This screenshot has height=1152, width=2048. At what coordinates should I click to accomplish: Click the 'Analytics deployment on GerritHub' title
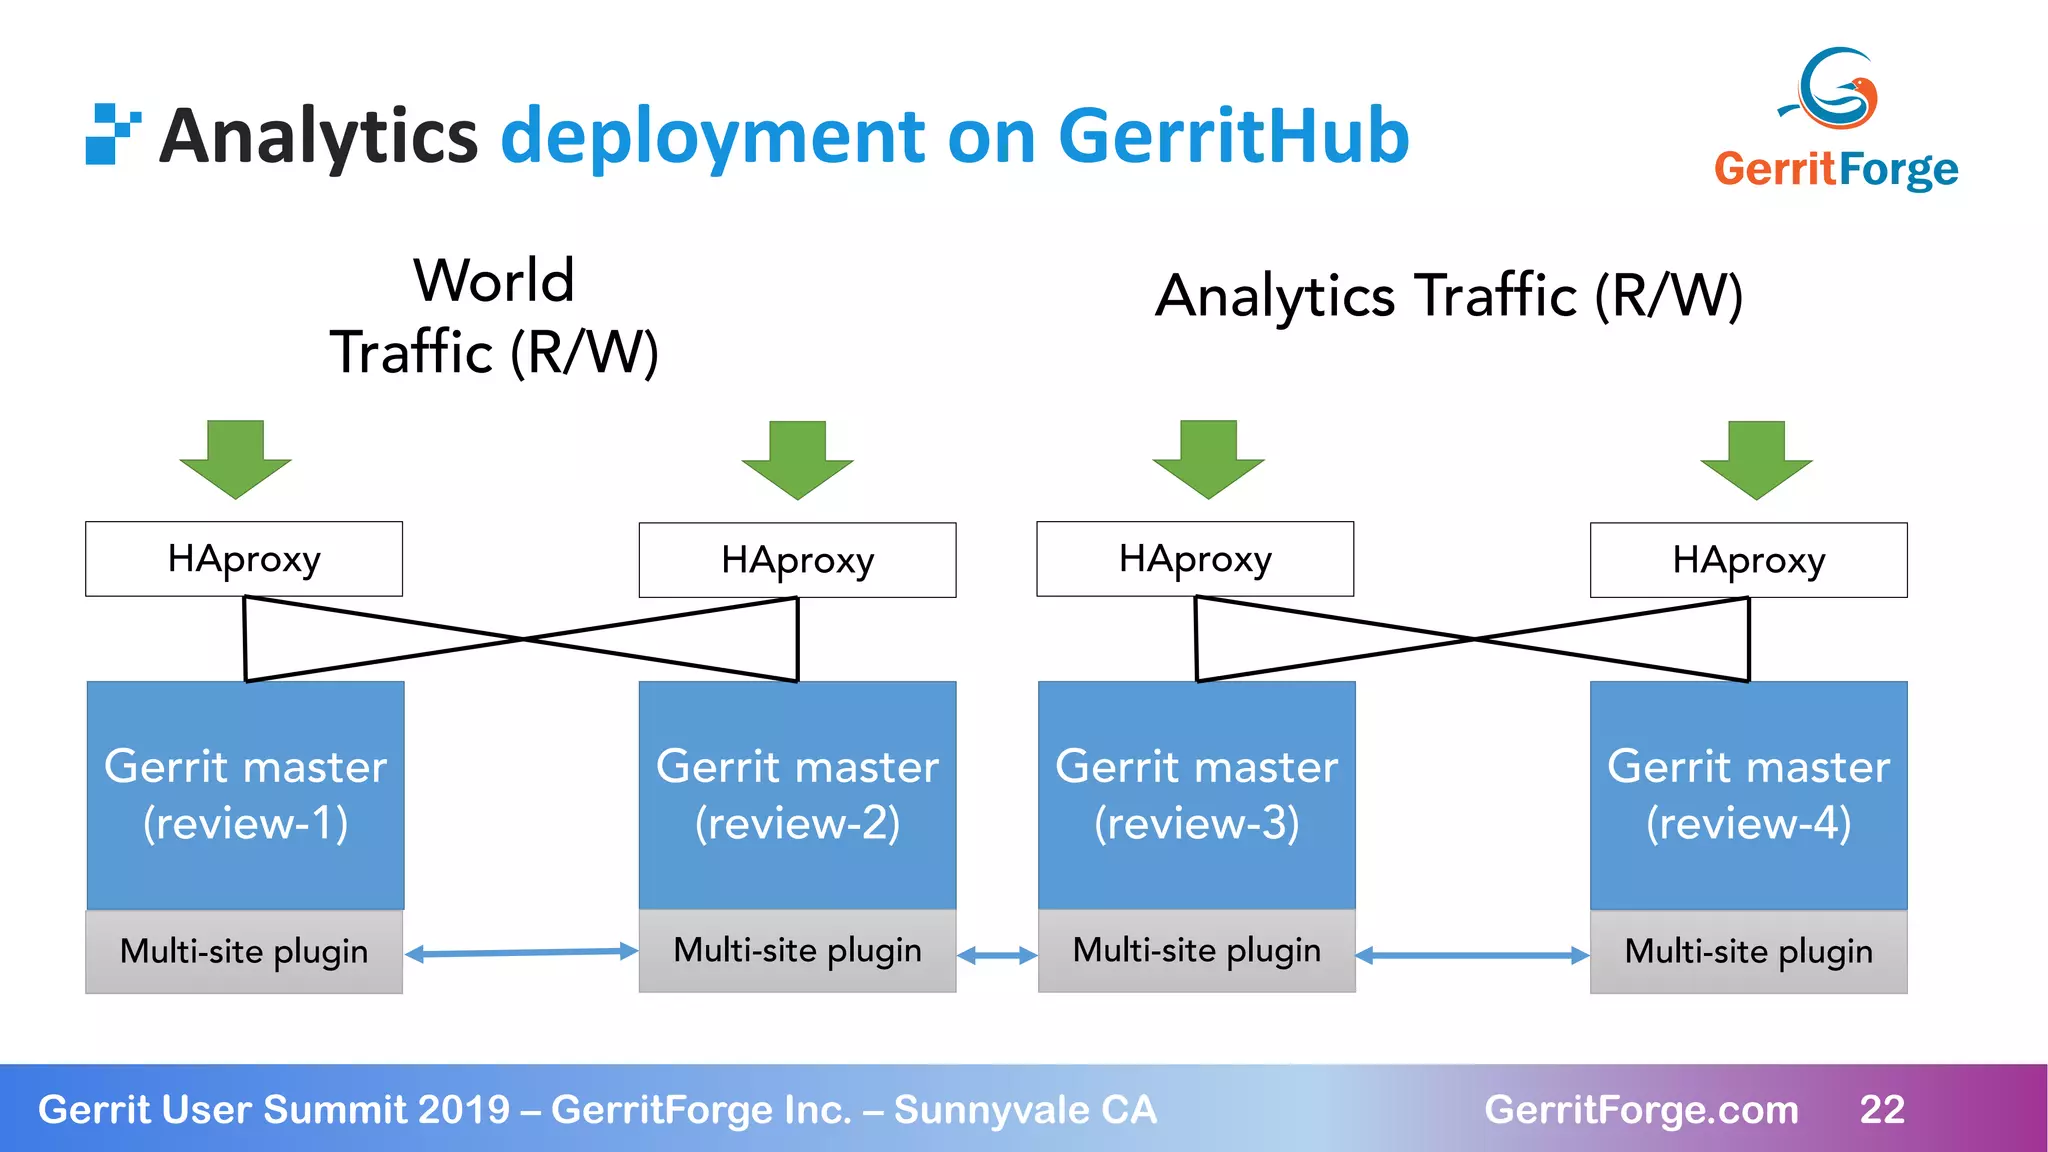[785, 136]
